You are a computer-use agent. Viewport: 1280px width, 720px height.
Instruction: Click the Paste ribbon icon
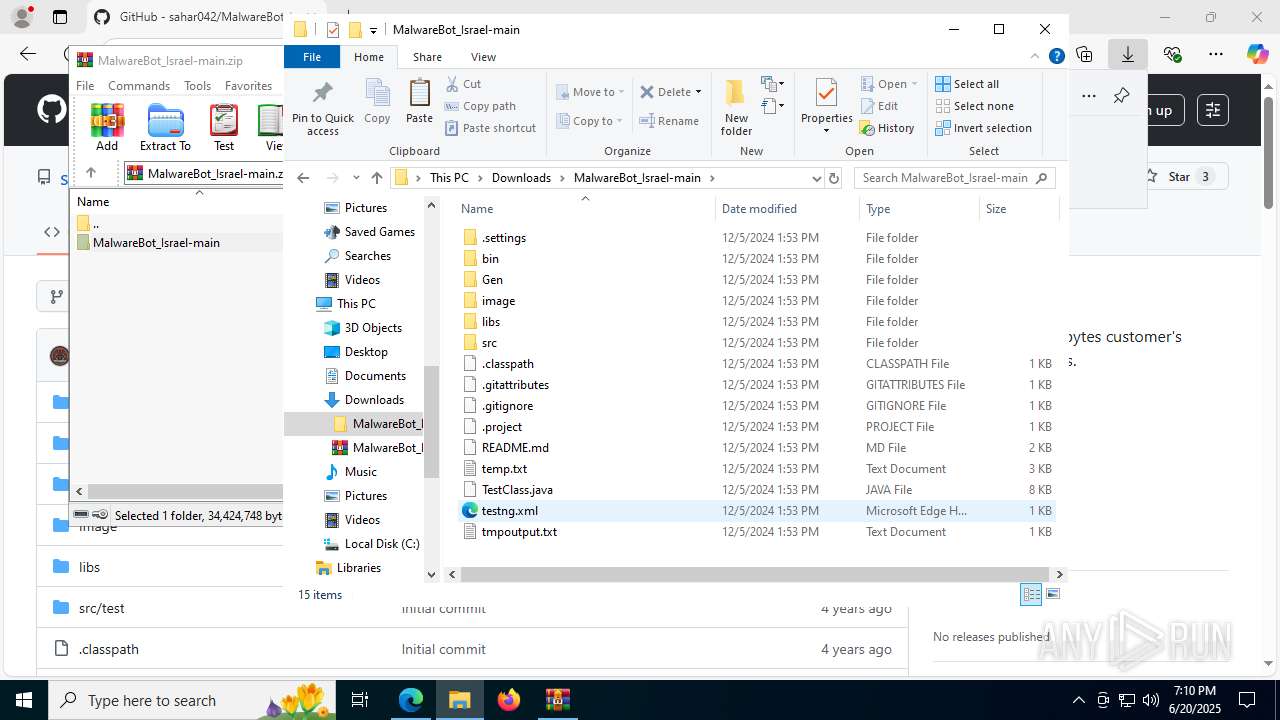tap(419, 102)
